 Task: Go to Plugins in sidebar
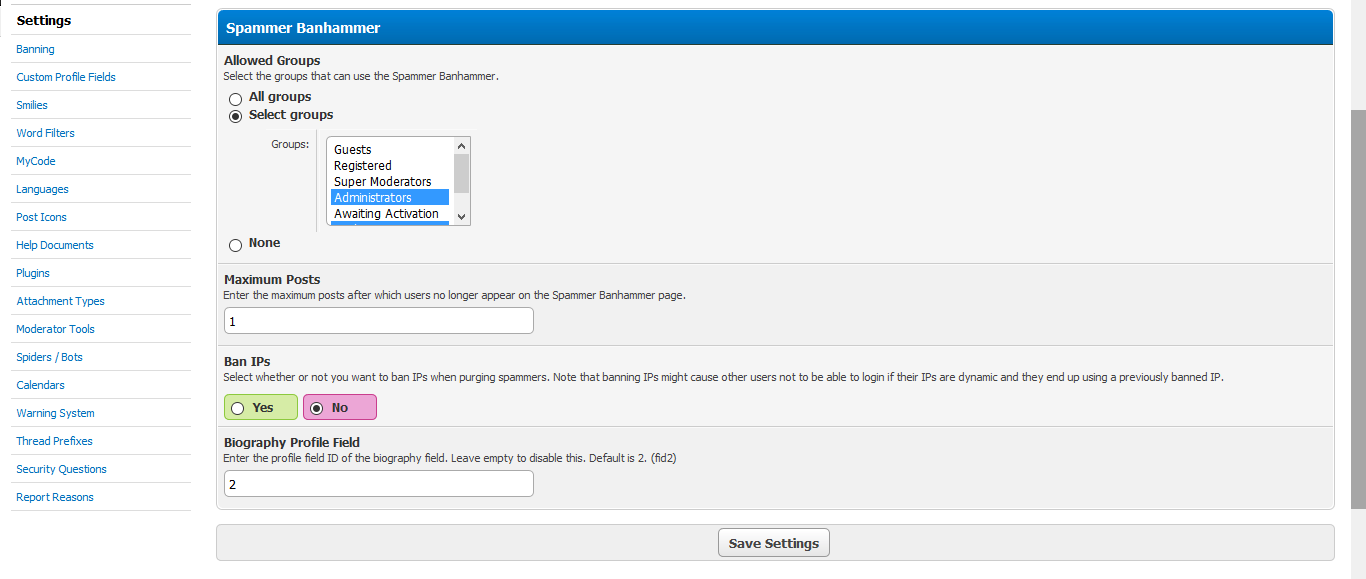tap(33, 273)
